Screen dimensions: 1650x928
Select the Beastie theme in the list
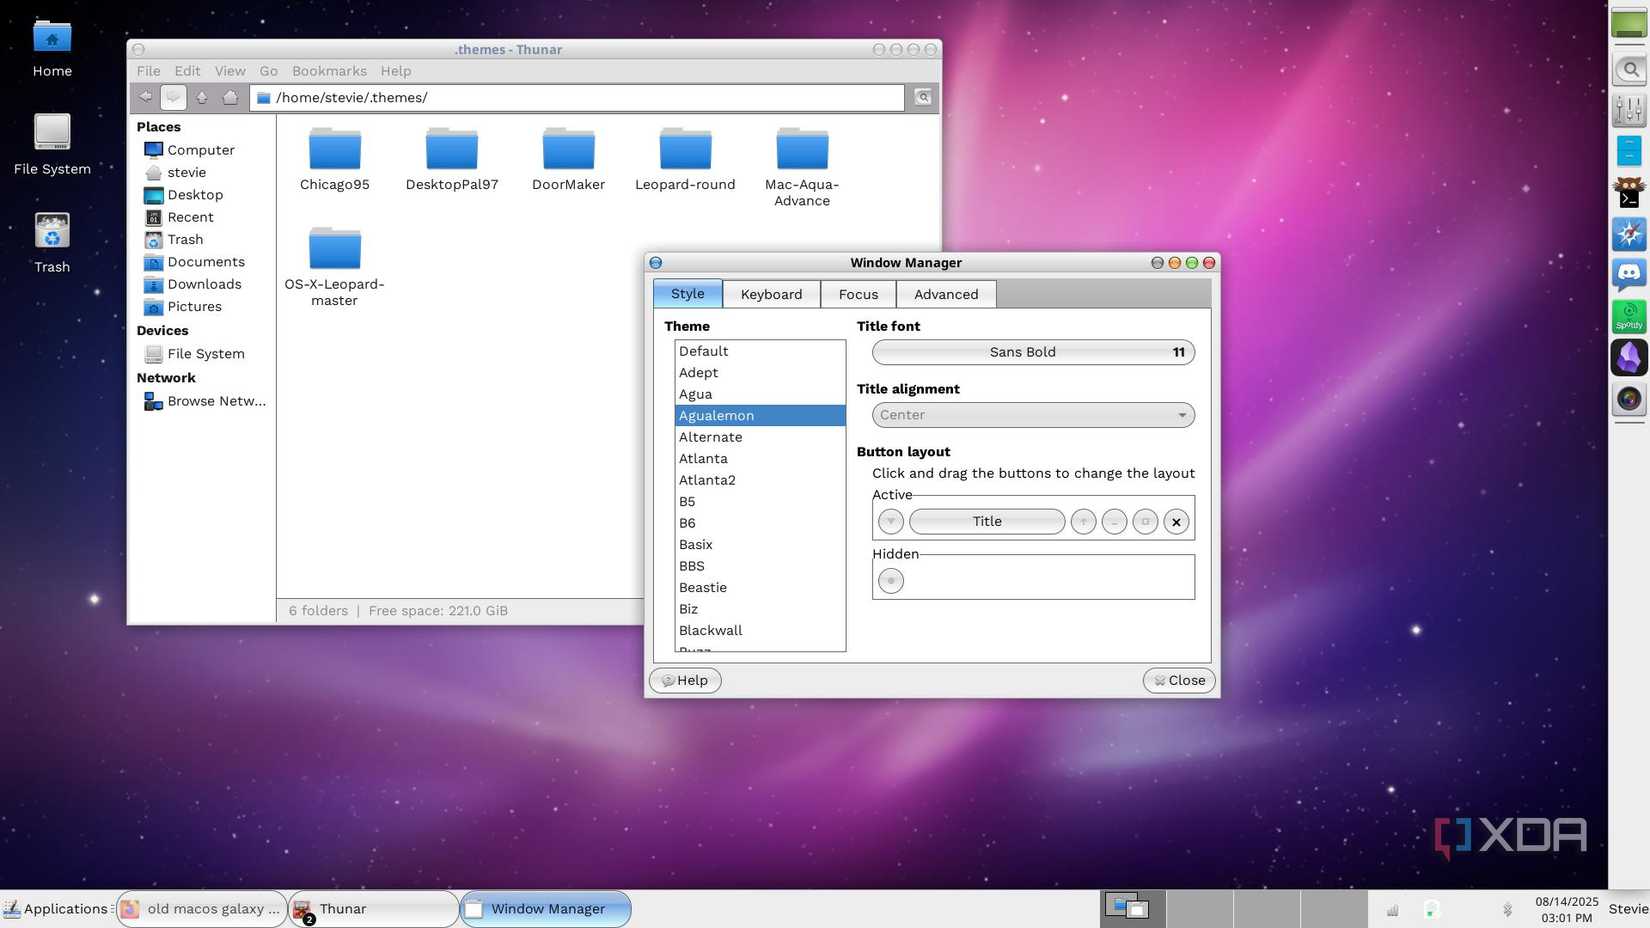coord(703,587)
